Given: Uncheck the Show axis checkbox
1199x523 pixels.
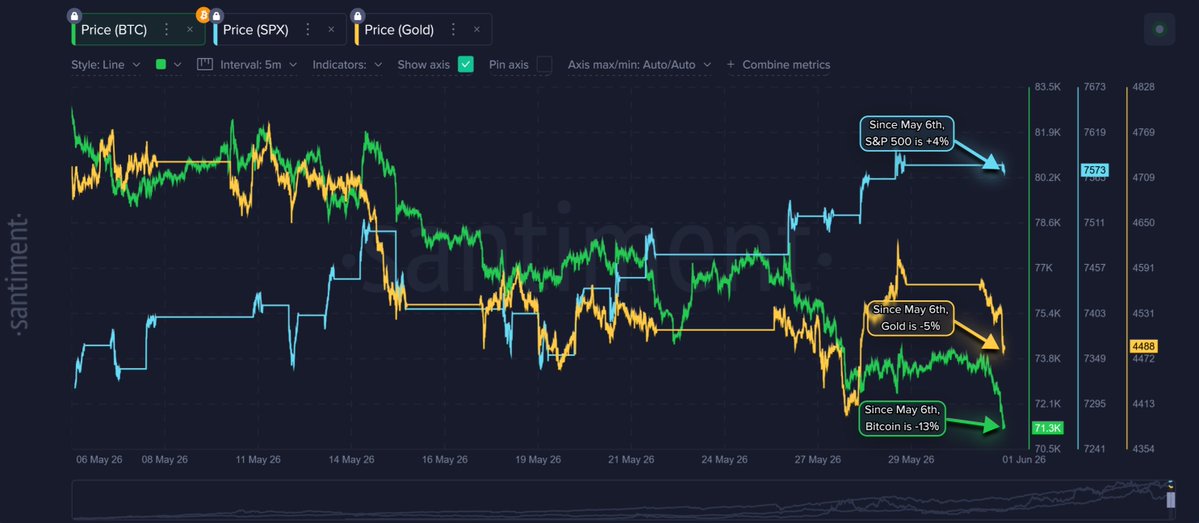Looking at the screenshot, I should (466, 65).
